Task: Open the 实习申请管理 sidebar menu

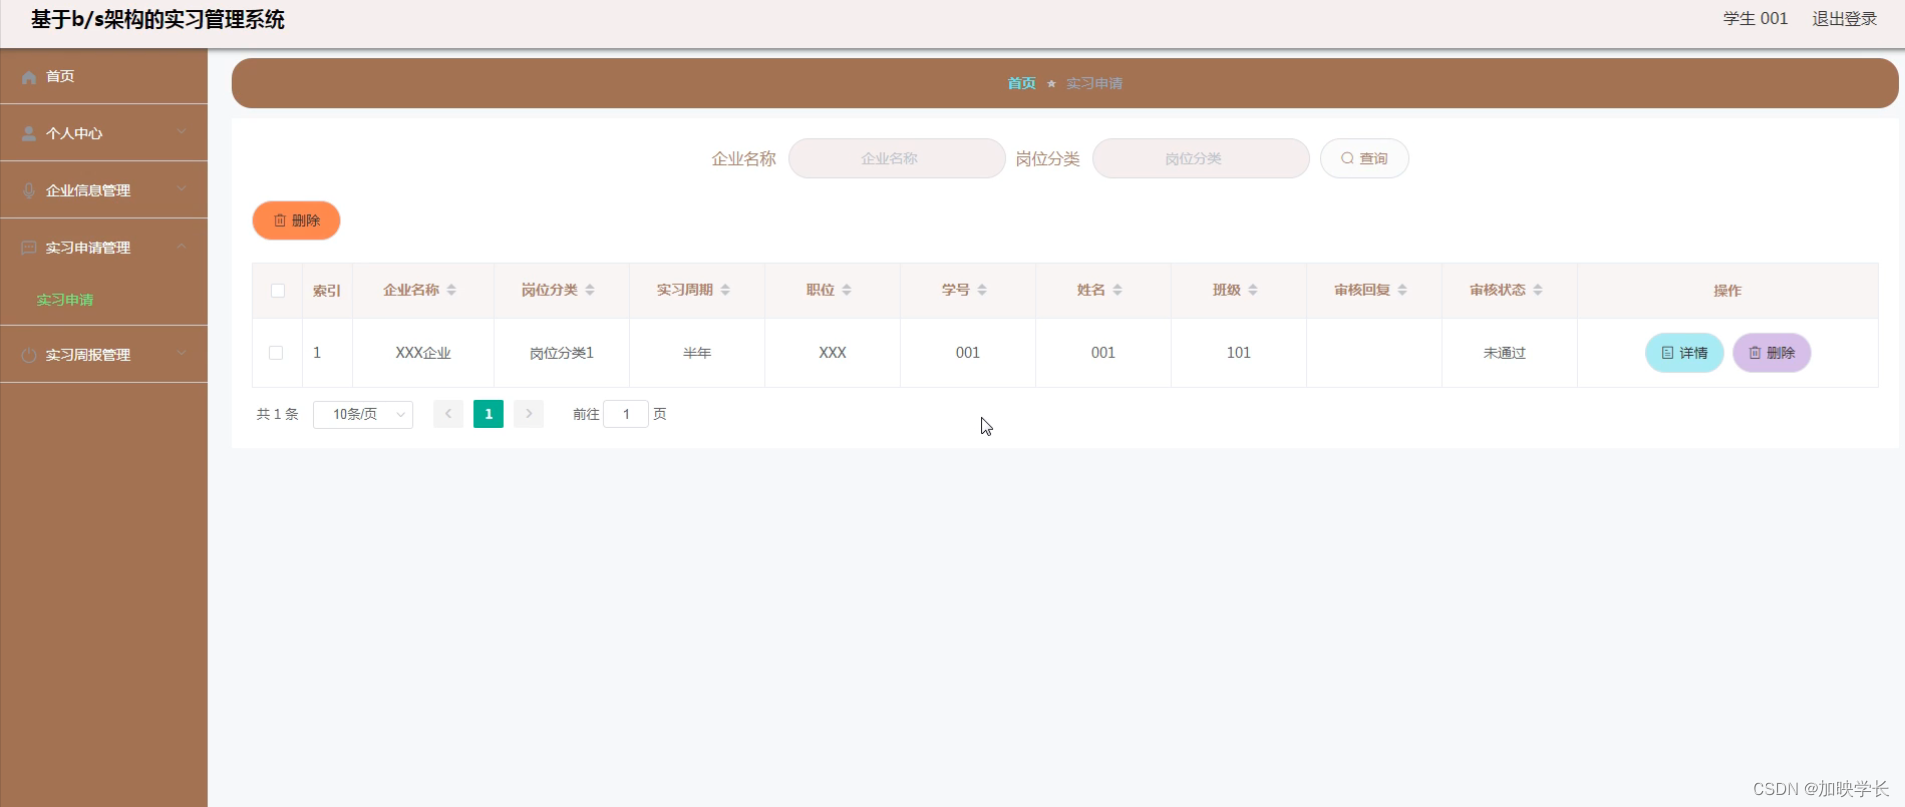Action: [x=104, y=247]
